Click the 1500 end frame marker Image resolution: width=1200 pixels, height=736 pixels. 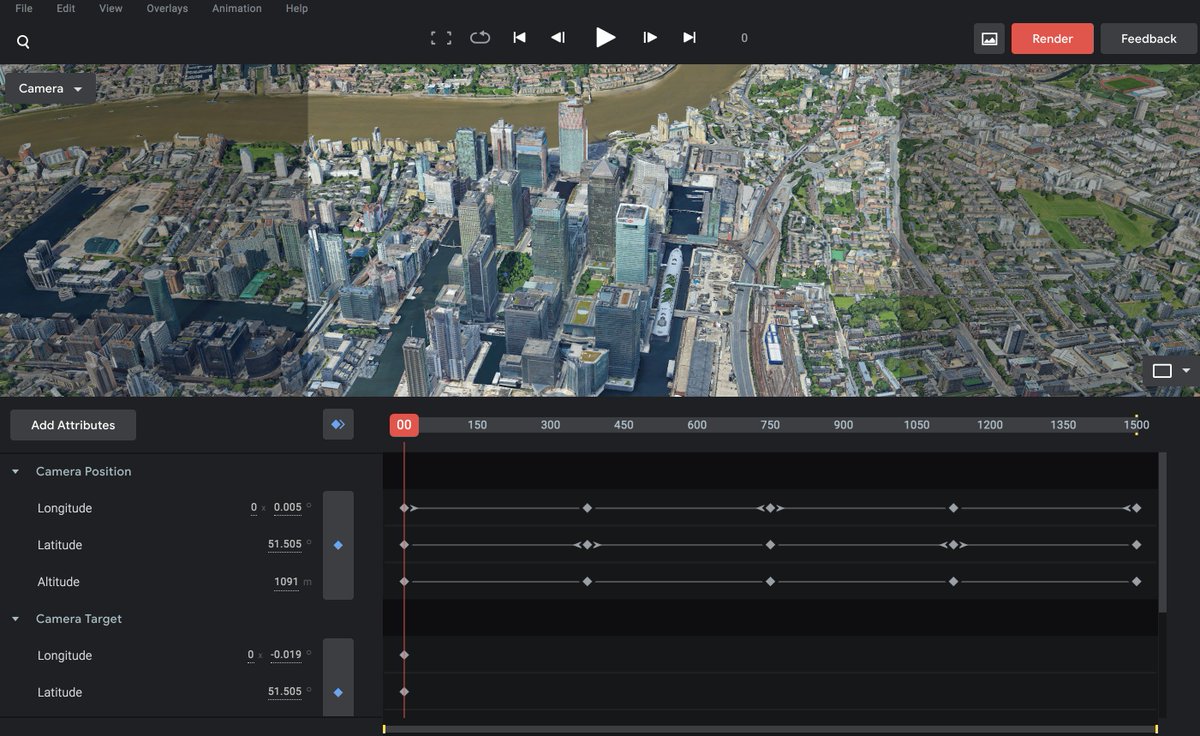tap(1136, 425)
